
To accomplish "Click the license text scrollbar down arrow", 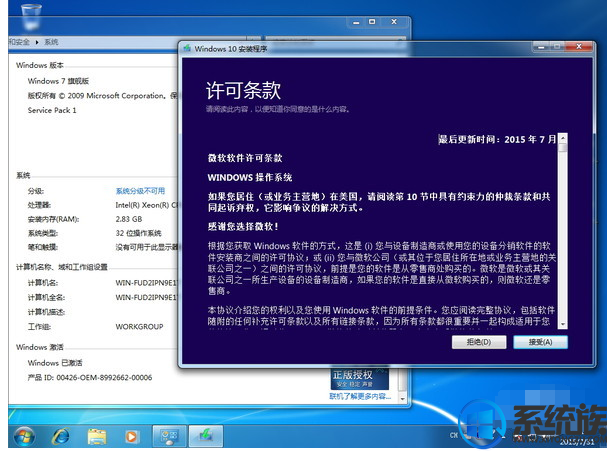I will point(563,324).
